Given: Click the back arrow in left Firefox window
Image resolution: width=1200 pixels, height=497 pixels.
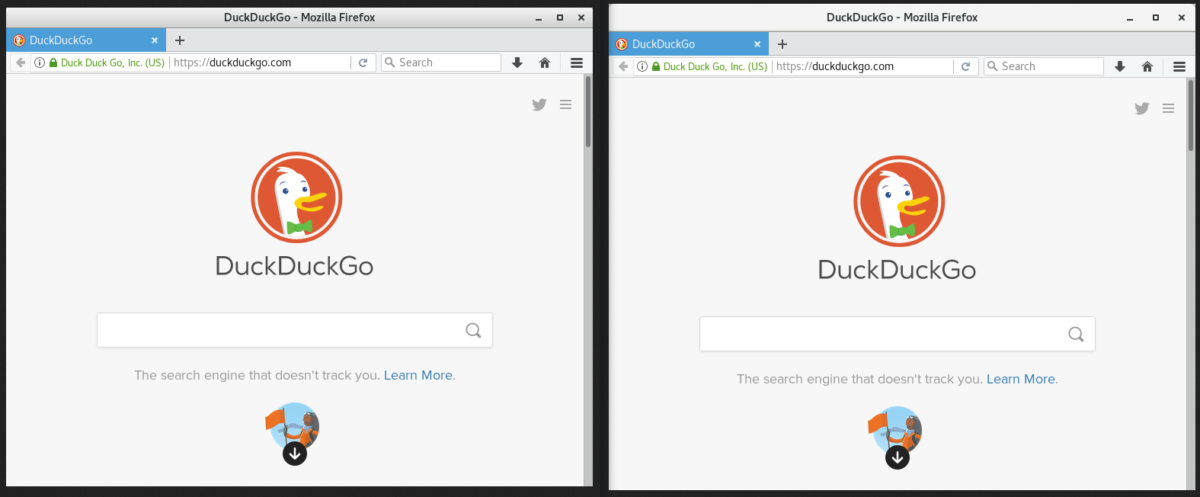Looking at the screenshot, I should click(x=20, y=62).
